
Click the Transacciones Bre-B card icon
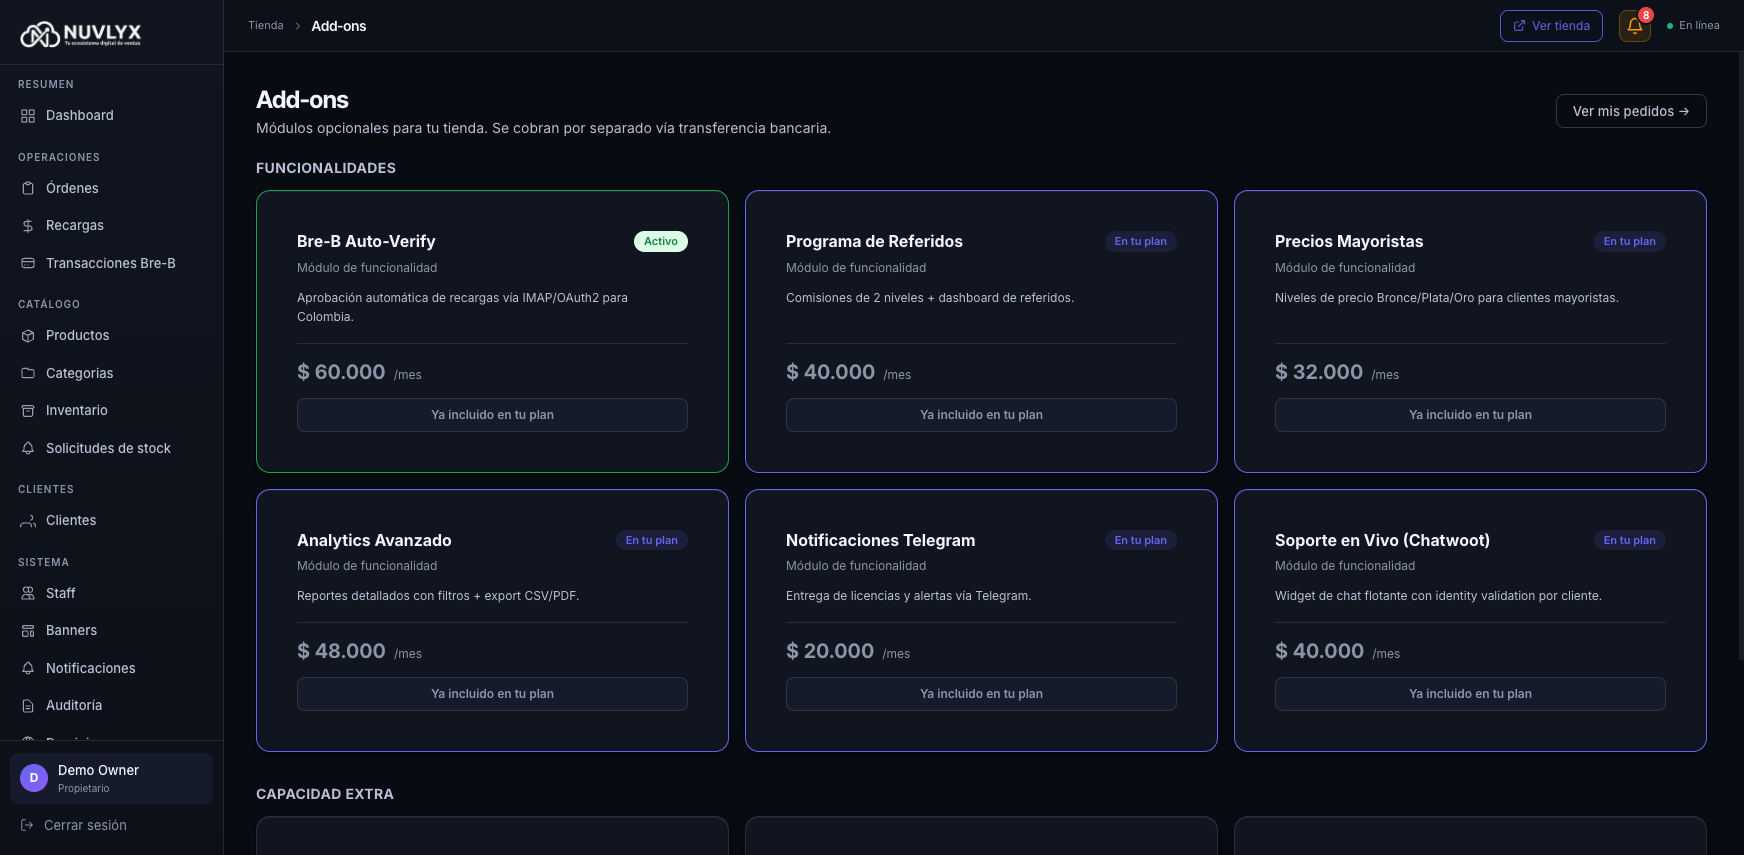coord(28,263)
